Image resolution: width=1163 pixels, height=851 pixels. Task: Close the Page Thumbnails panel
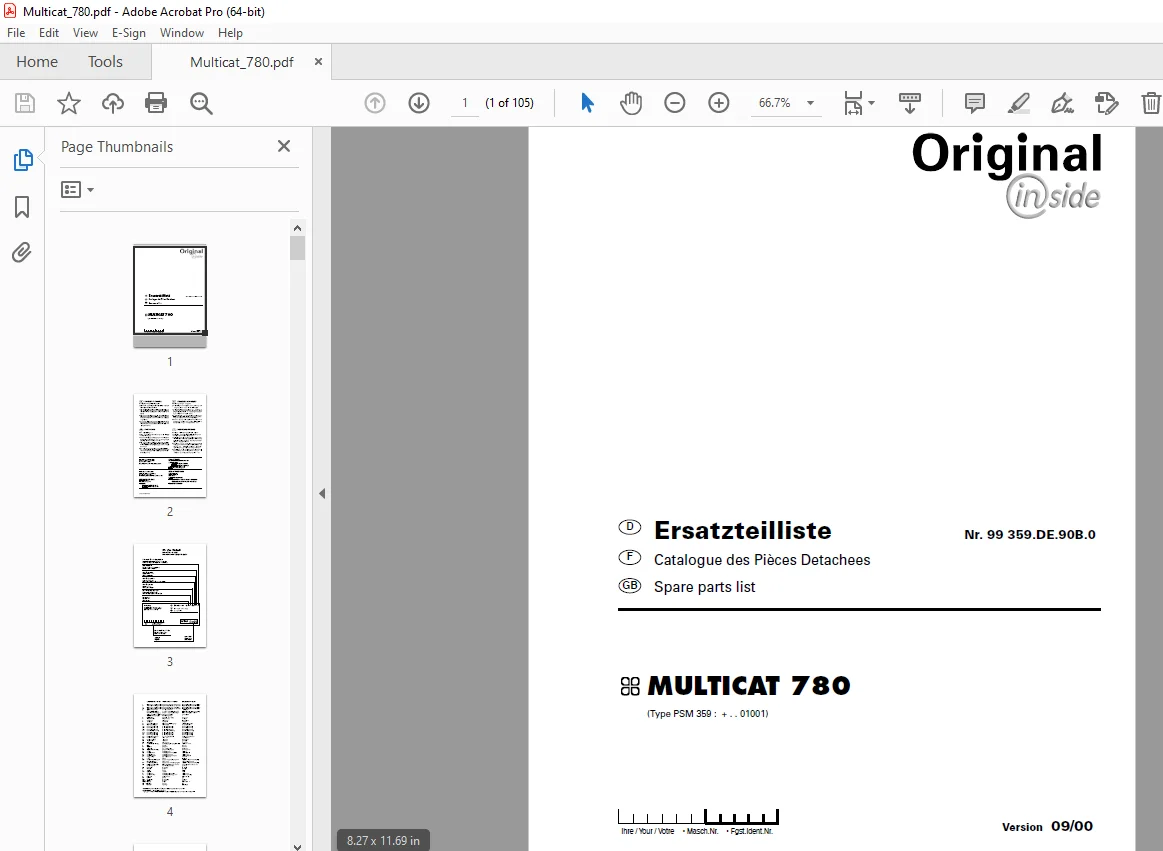(x=283, y=146)
